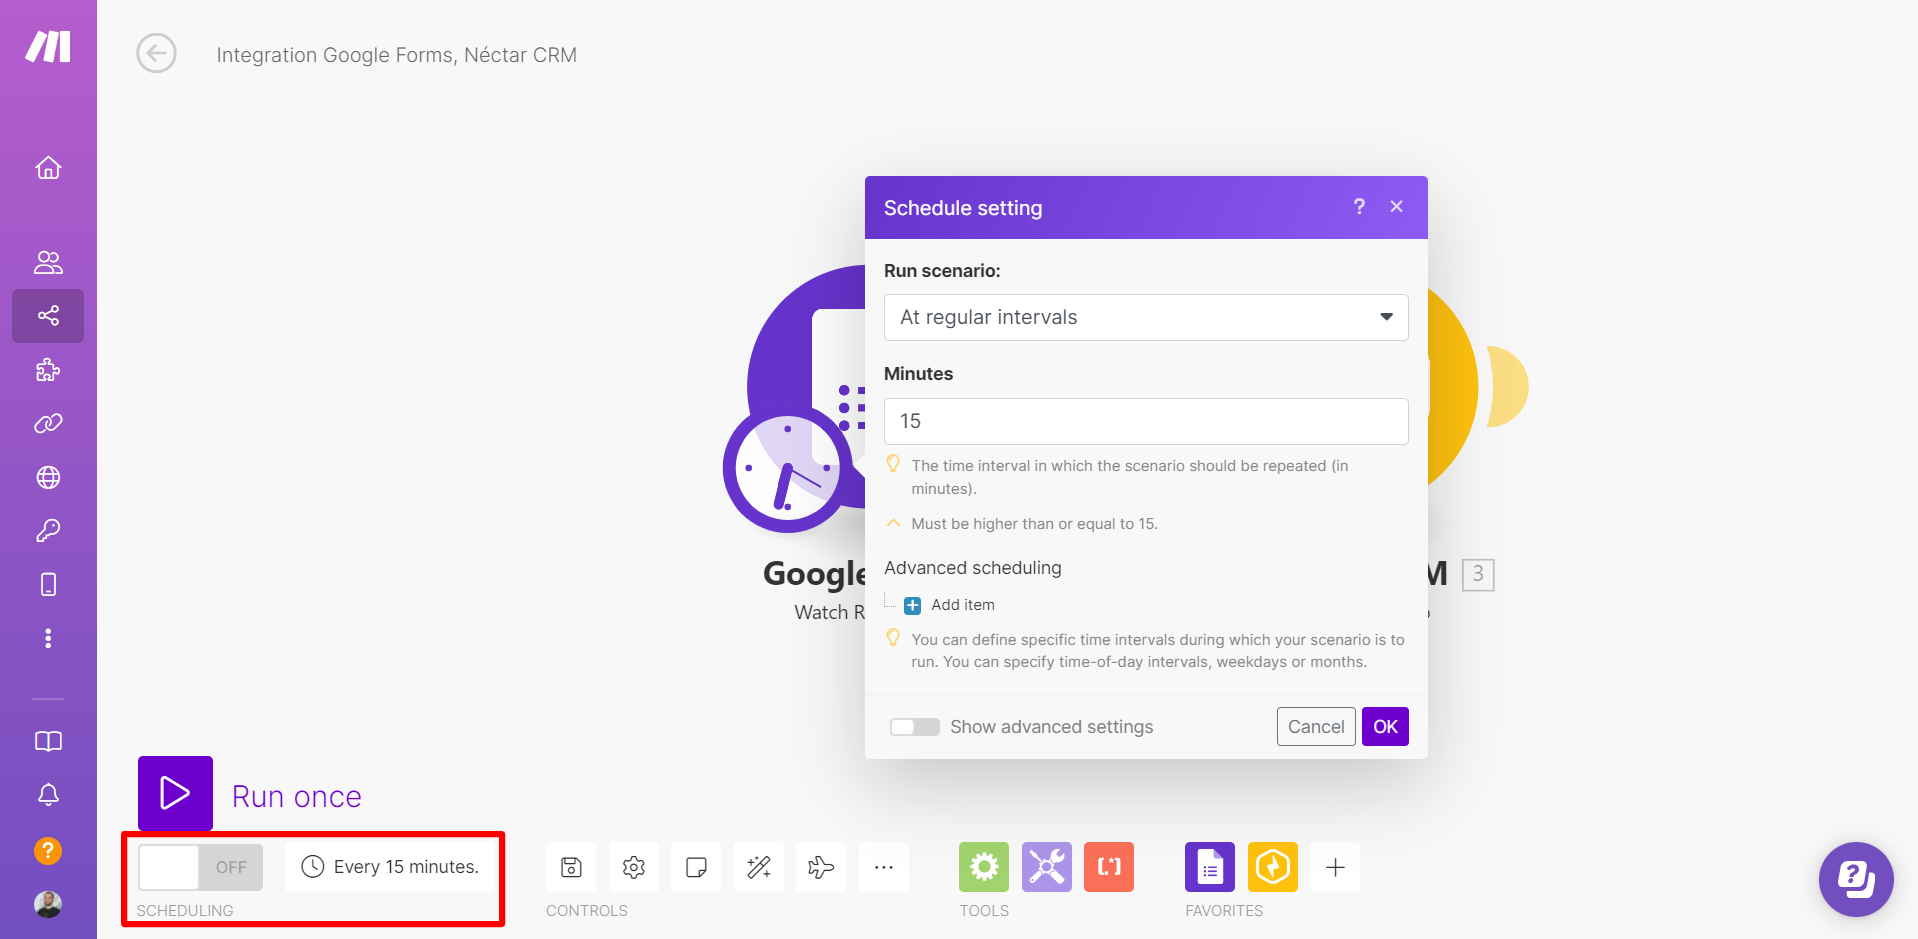Open the Devices phone icon

(x=48, y=584)
